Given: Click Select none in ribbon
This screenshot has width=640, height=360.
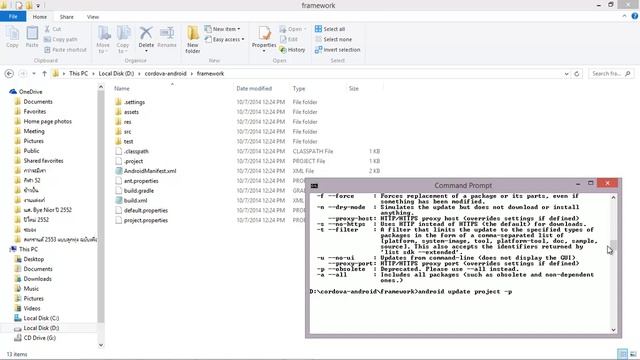Looking at the screenshot, I should [x=333, y=39].
